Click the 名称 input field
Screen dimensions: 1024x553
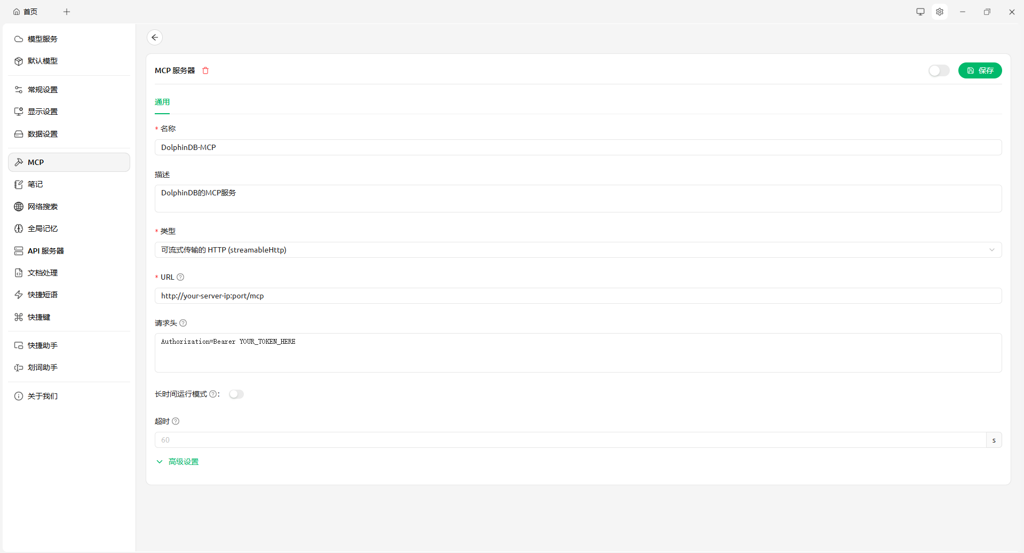click(x=577, y=147)
